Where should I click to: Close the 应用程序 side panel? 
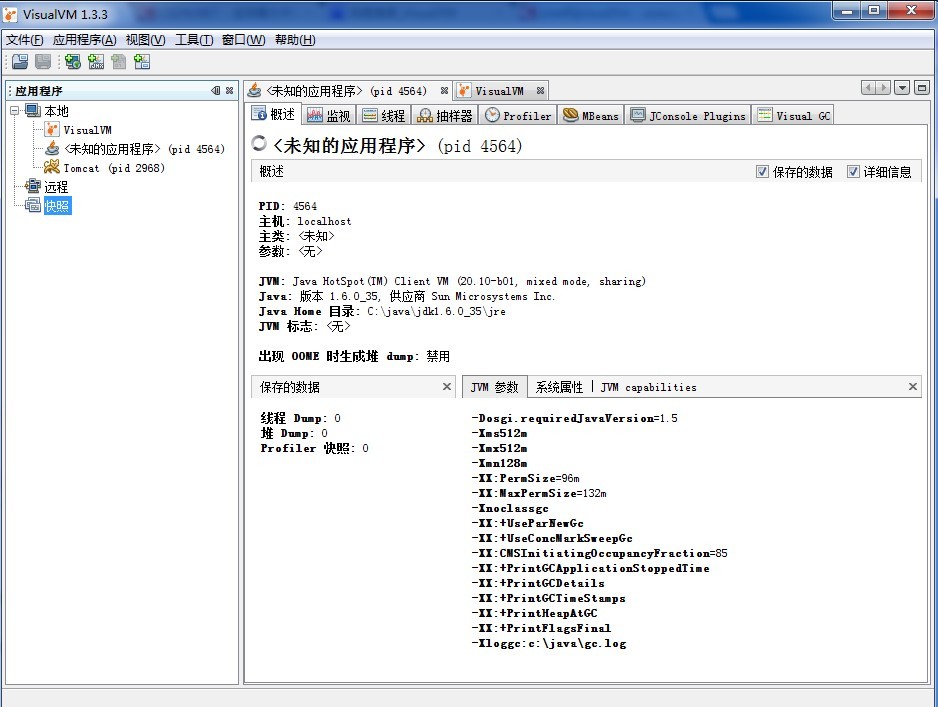click(x=229, y=90)
